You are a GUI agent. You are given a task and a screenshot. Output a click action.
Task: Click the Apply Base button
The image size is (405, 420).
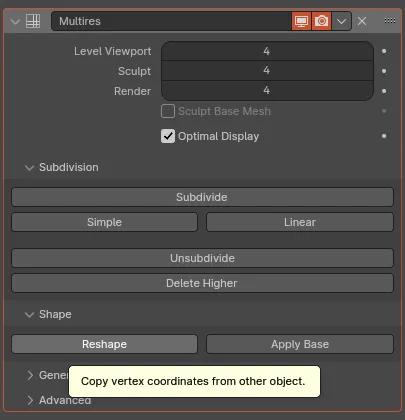(x=300, y=344)
